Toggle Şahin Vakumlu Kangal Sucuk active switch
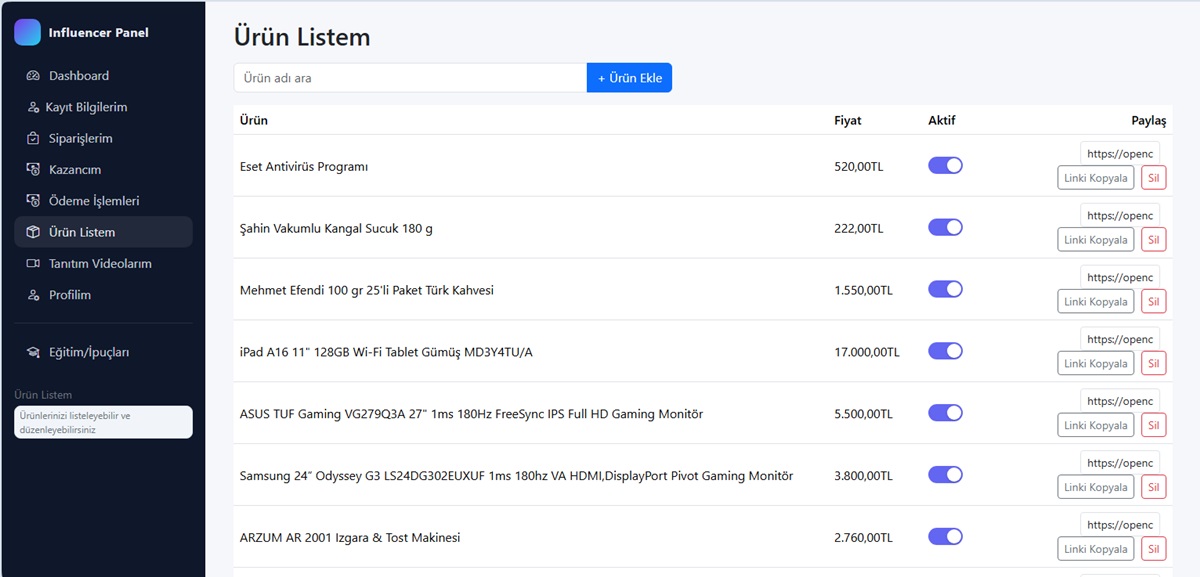Viewport: 1200px width, 577px height. point(945,228)
